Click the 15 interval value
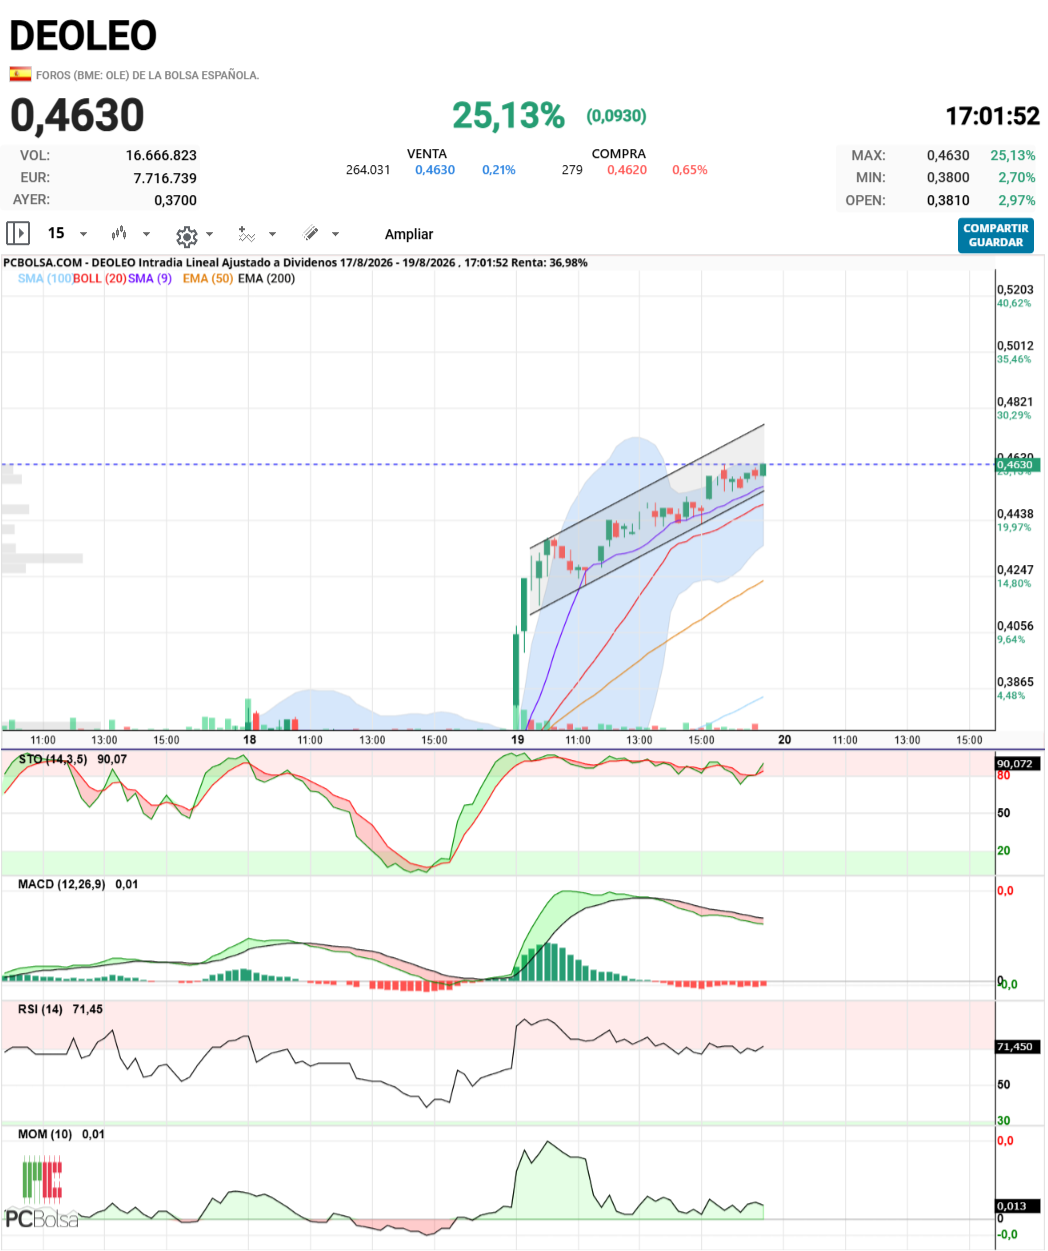Viewport: 1048px width, 1251px height. 56,233
